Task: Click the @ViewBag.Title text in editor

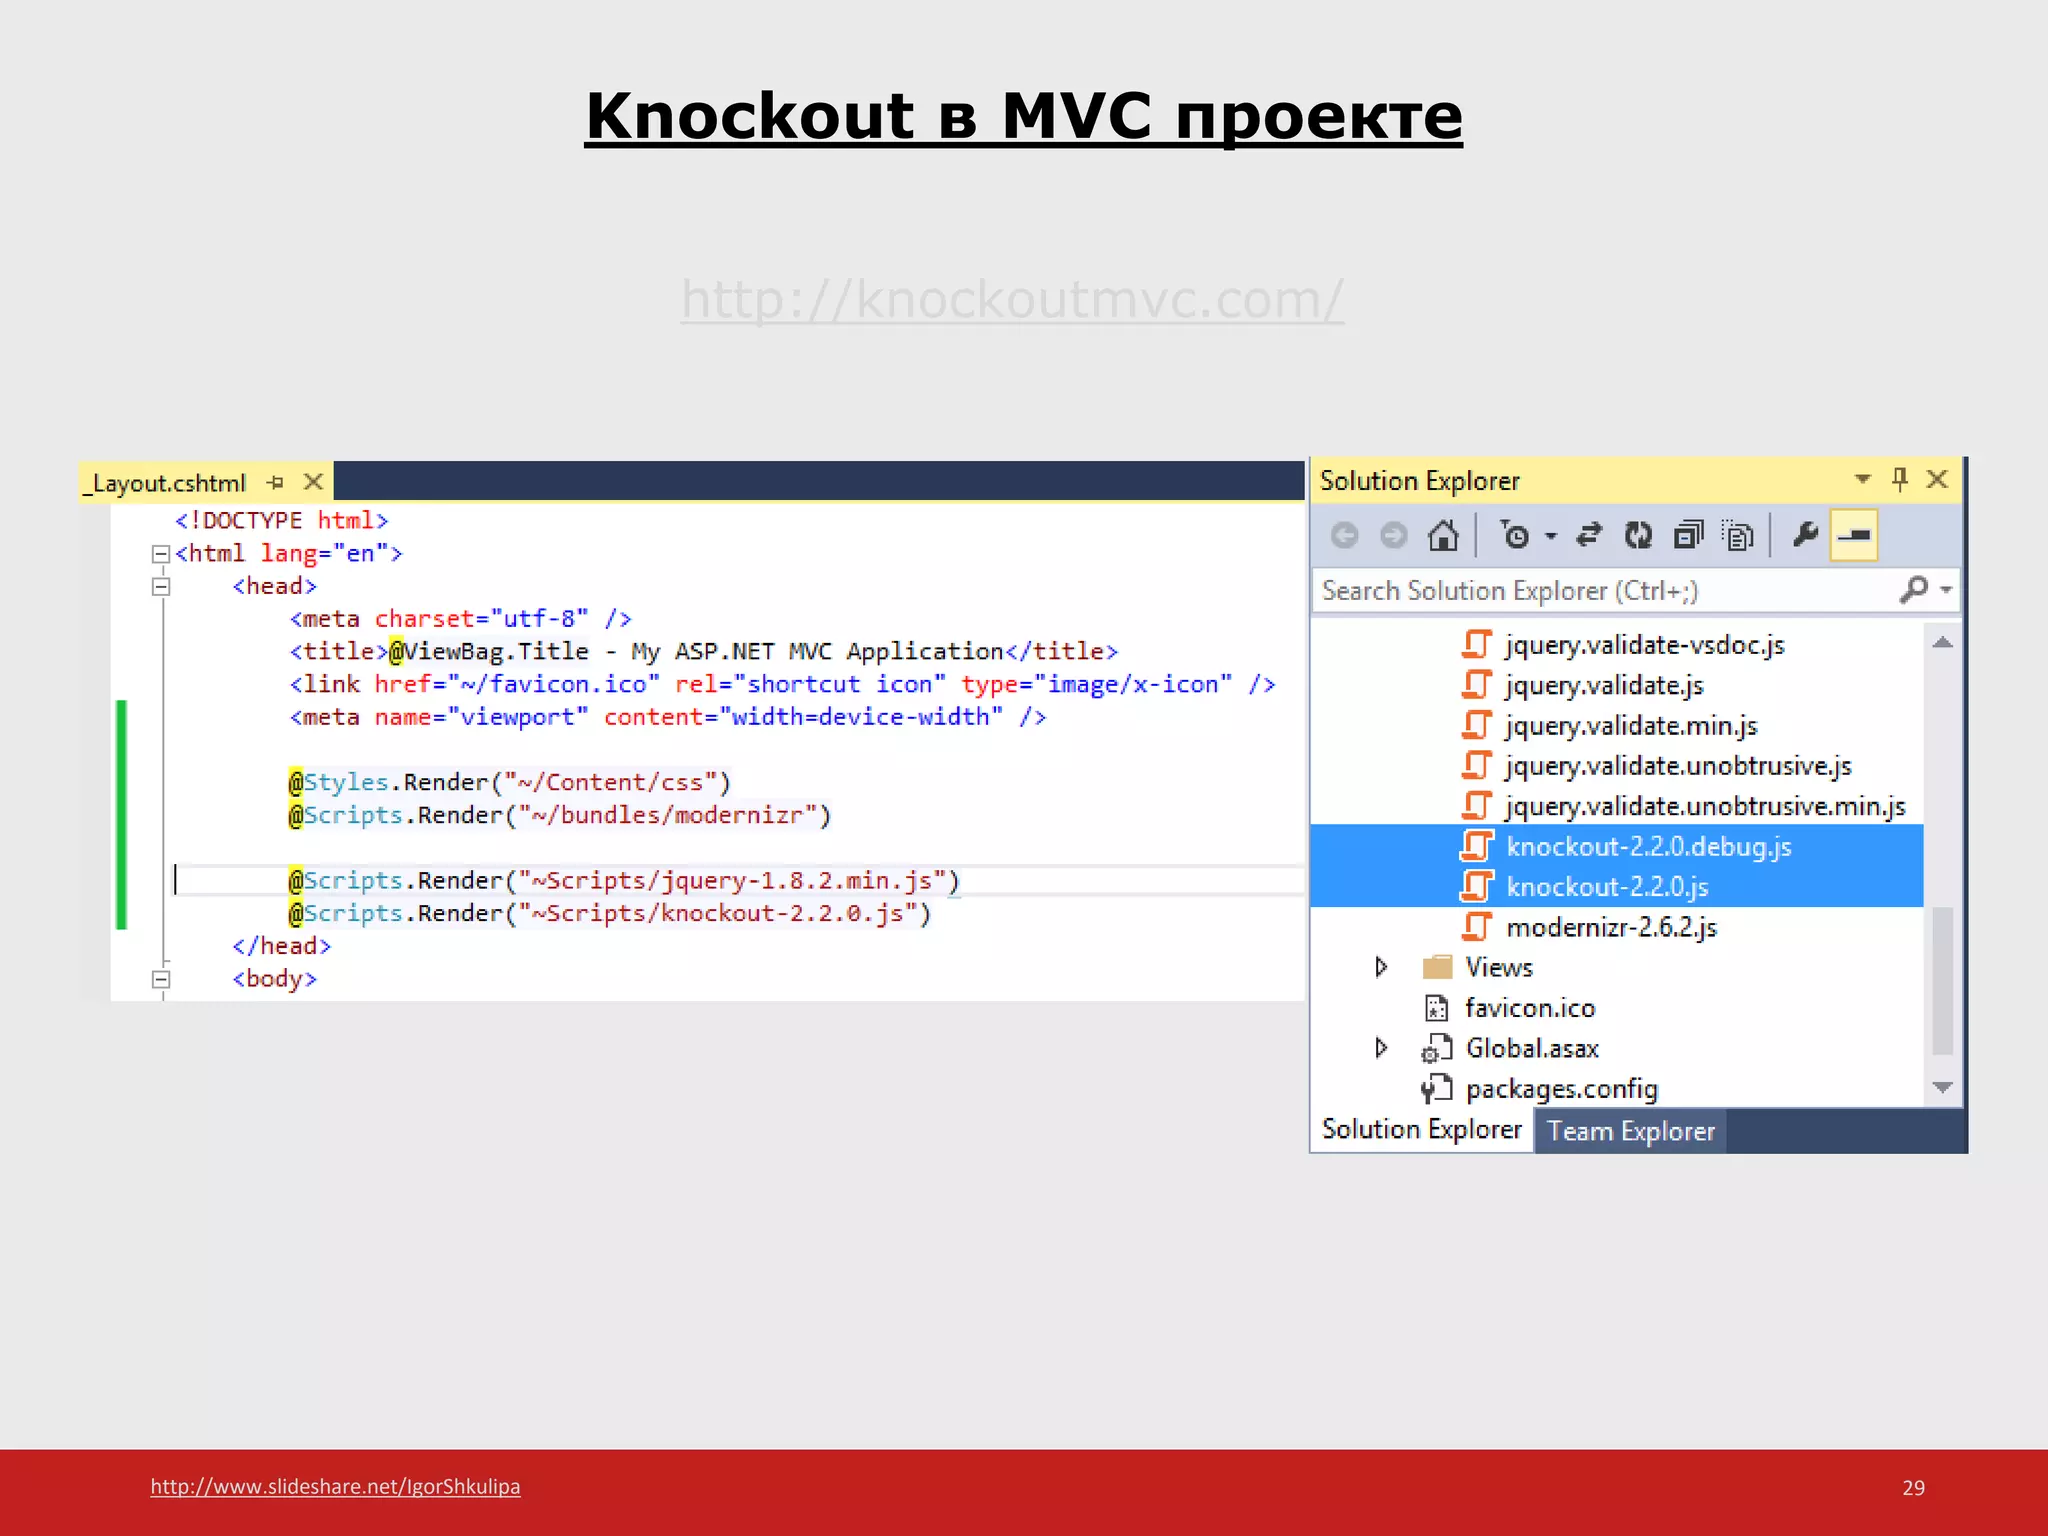Action: [x=489, y=651]
